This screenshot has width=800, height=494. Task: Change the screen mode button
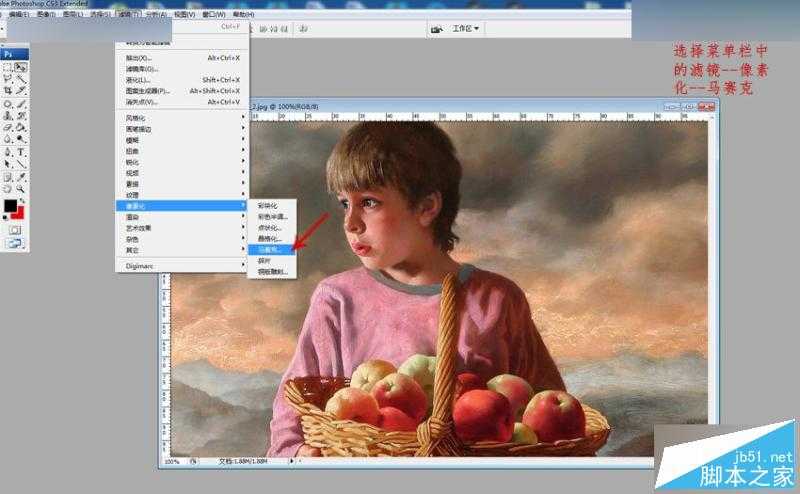point(14,243)
